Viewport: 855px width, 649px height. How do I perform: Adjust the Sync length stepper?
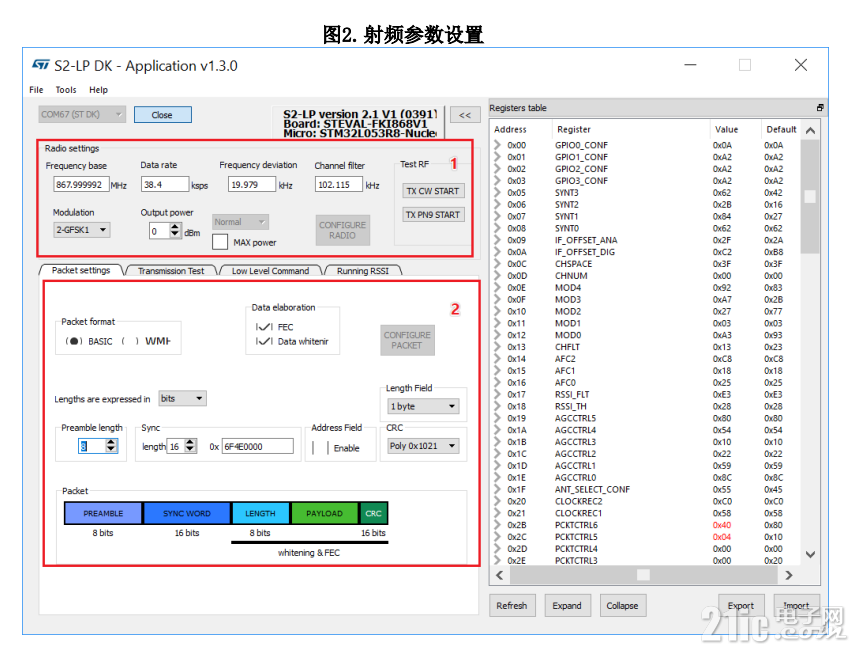tap(190, 446)
